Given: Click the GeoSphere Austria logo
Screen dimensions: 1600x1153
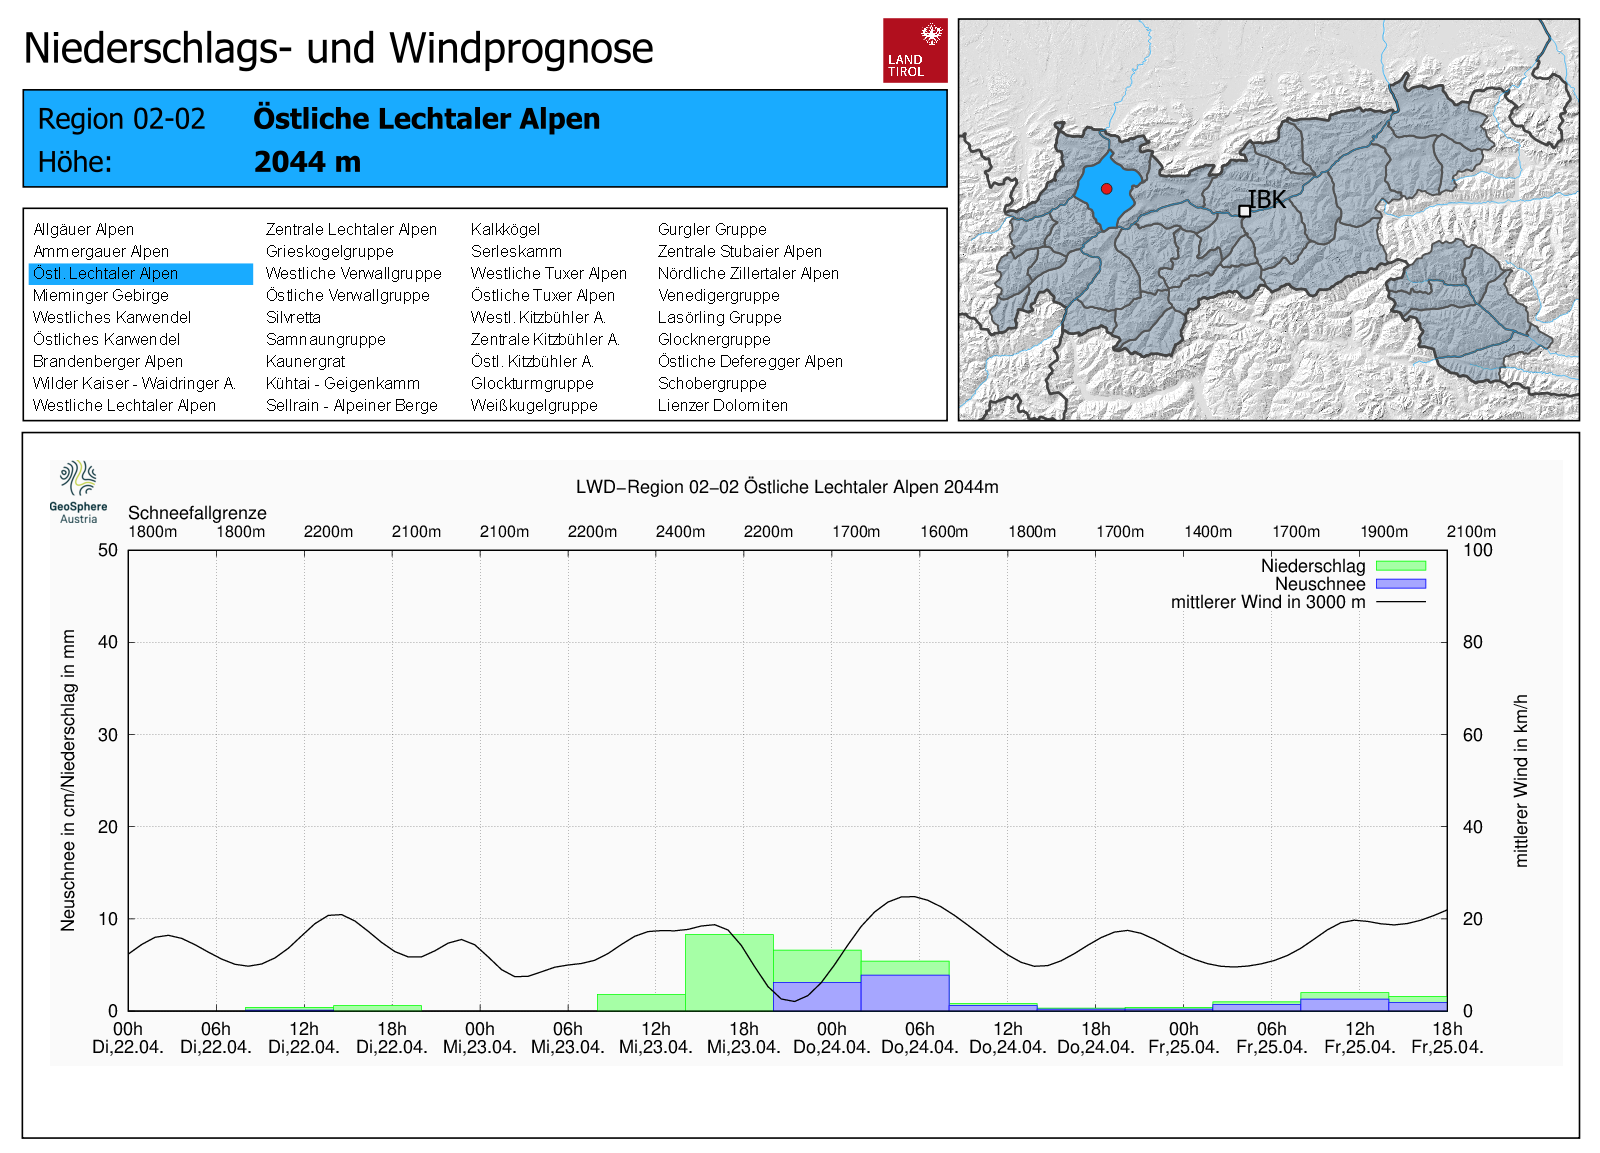Looking at the screenshot, I should [78, 490].
